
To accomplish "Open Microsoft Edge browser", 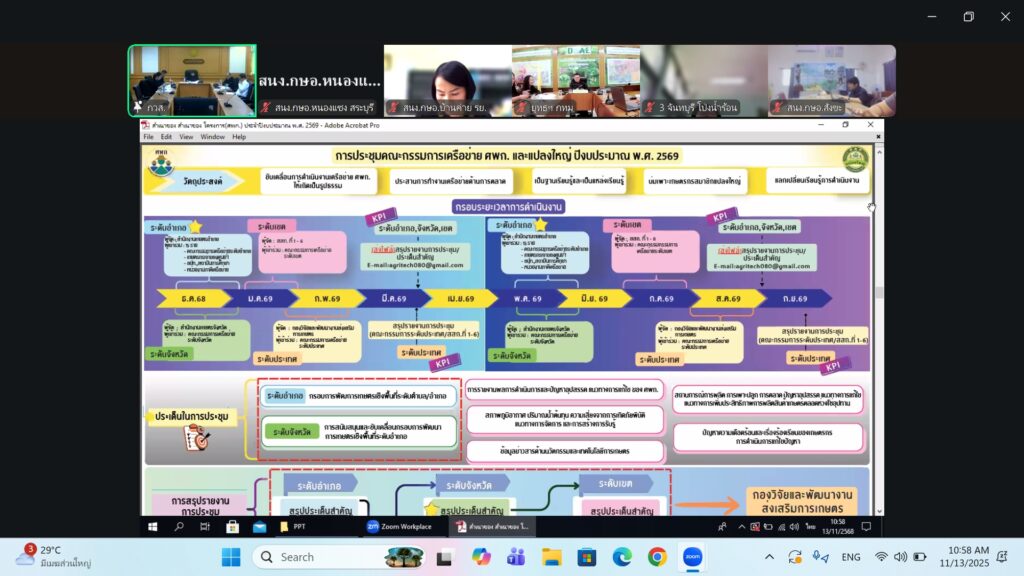I will click(622, 556).
